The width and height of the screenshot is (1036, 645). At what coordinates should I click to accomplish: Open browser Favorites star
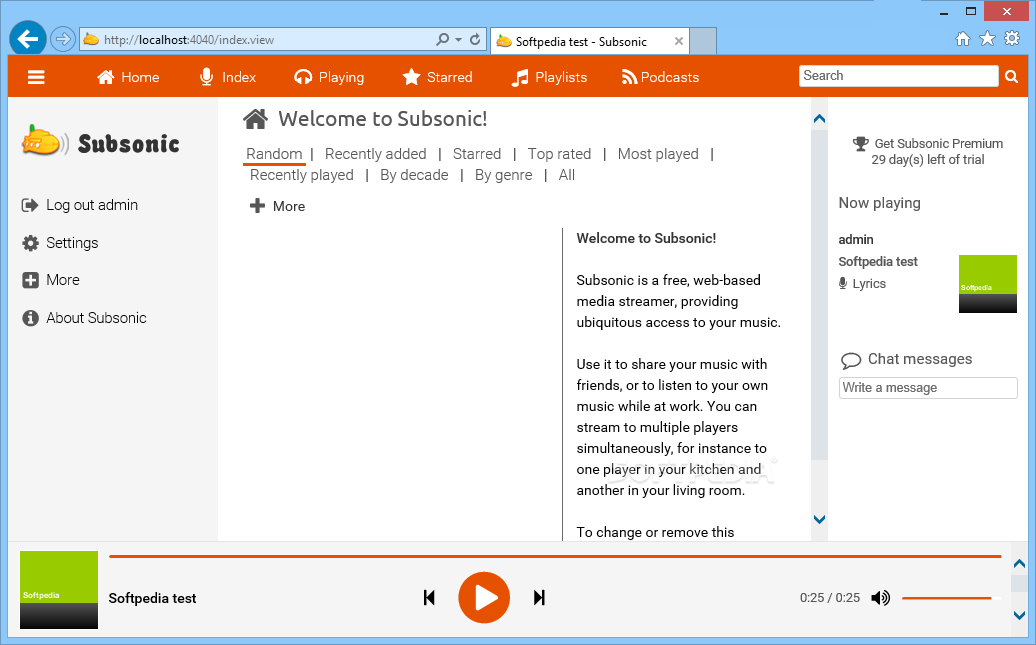pyautogui.click(x=987, y=39)
